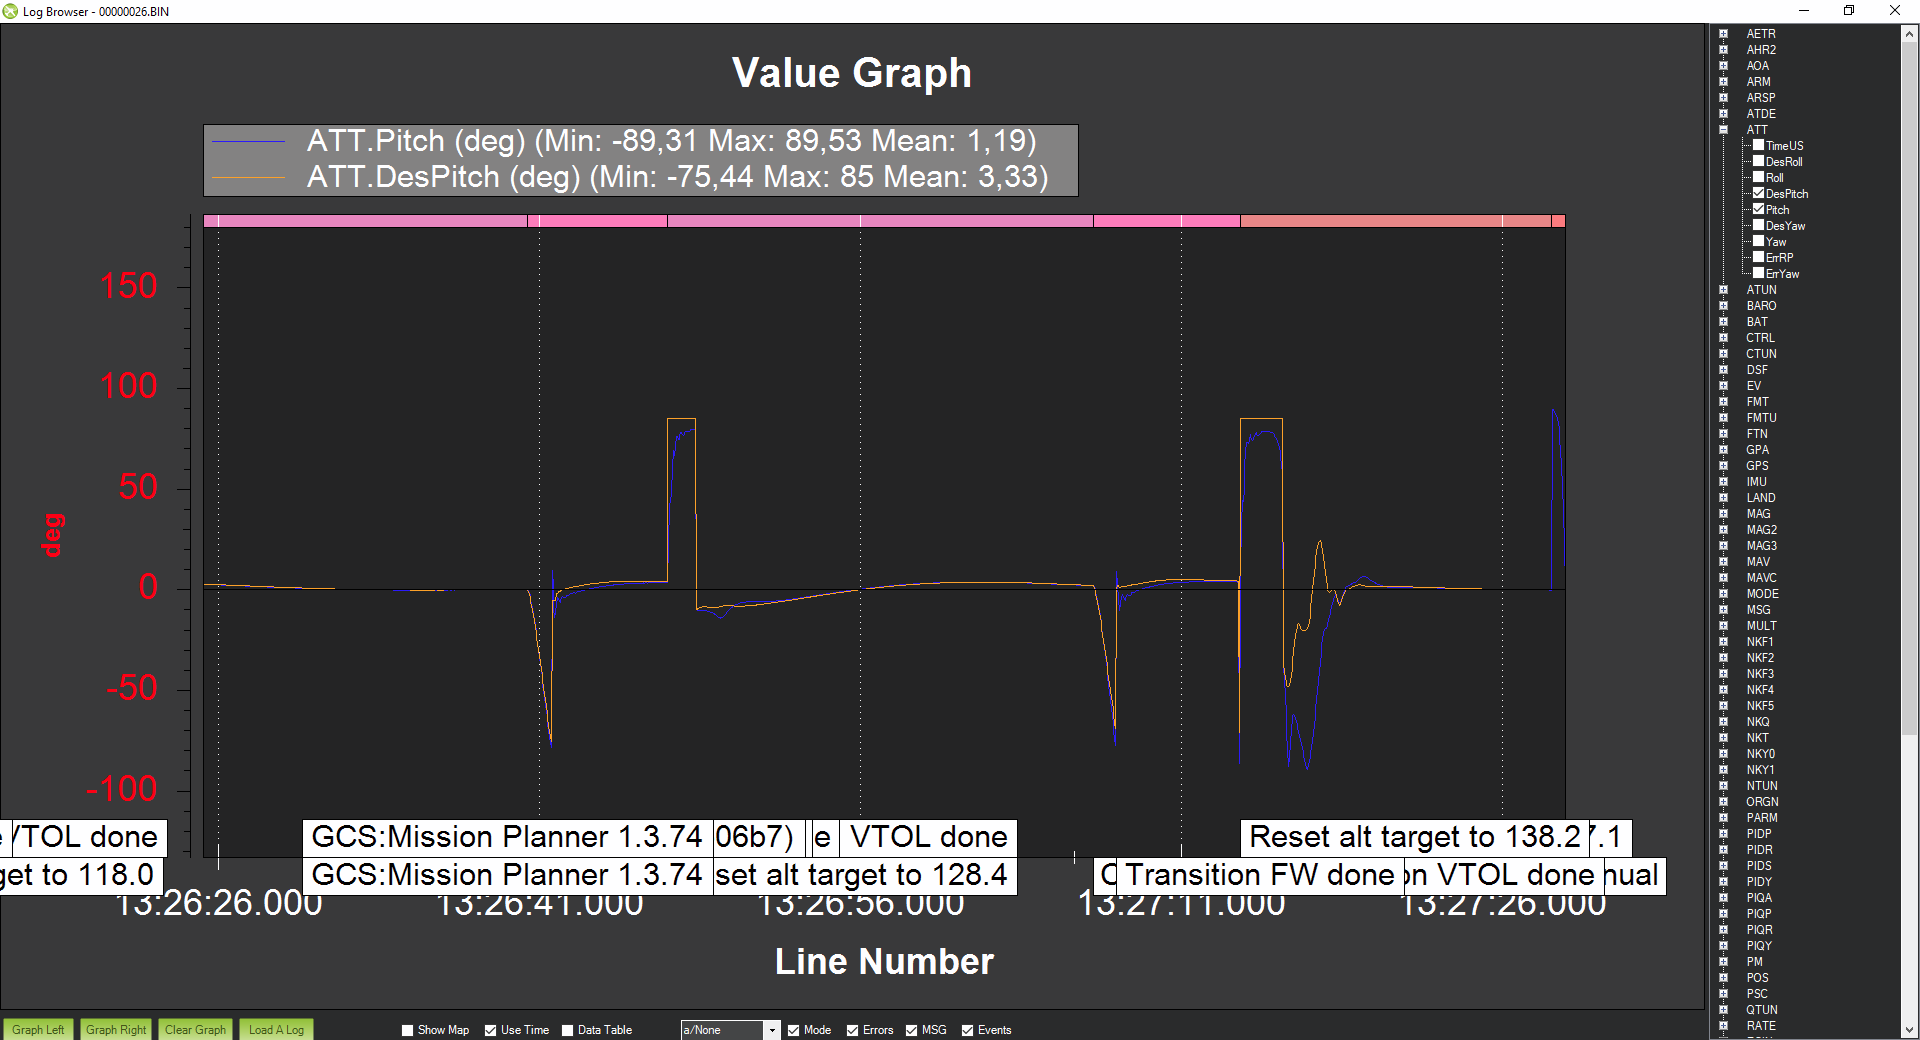Click the 'Reset alt target to 138.2' label
This screenshot has height=1040, width=1920.
tap(1415, 837)
